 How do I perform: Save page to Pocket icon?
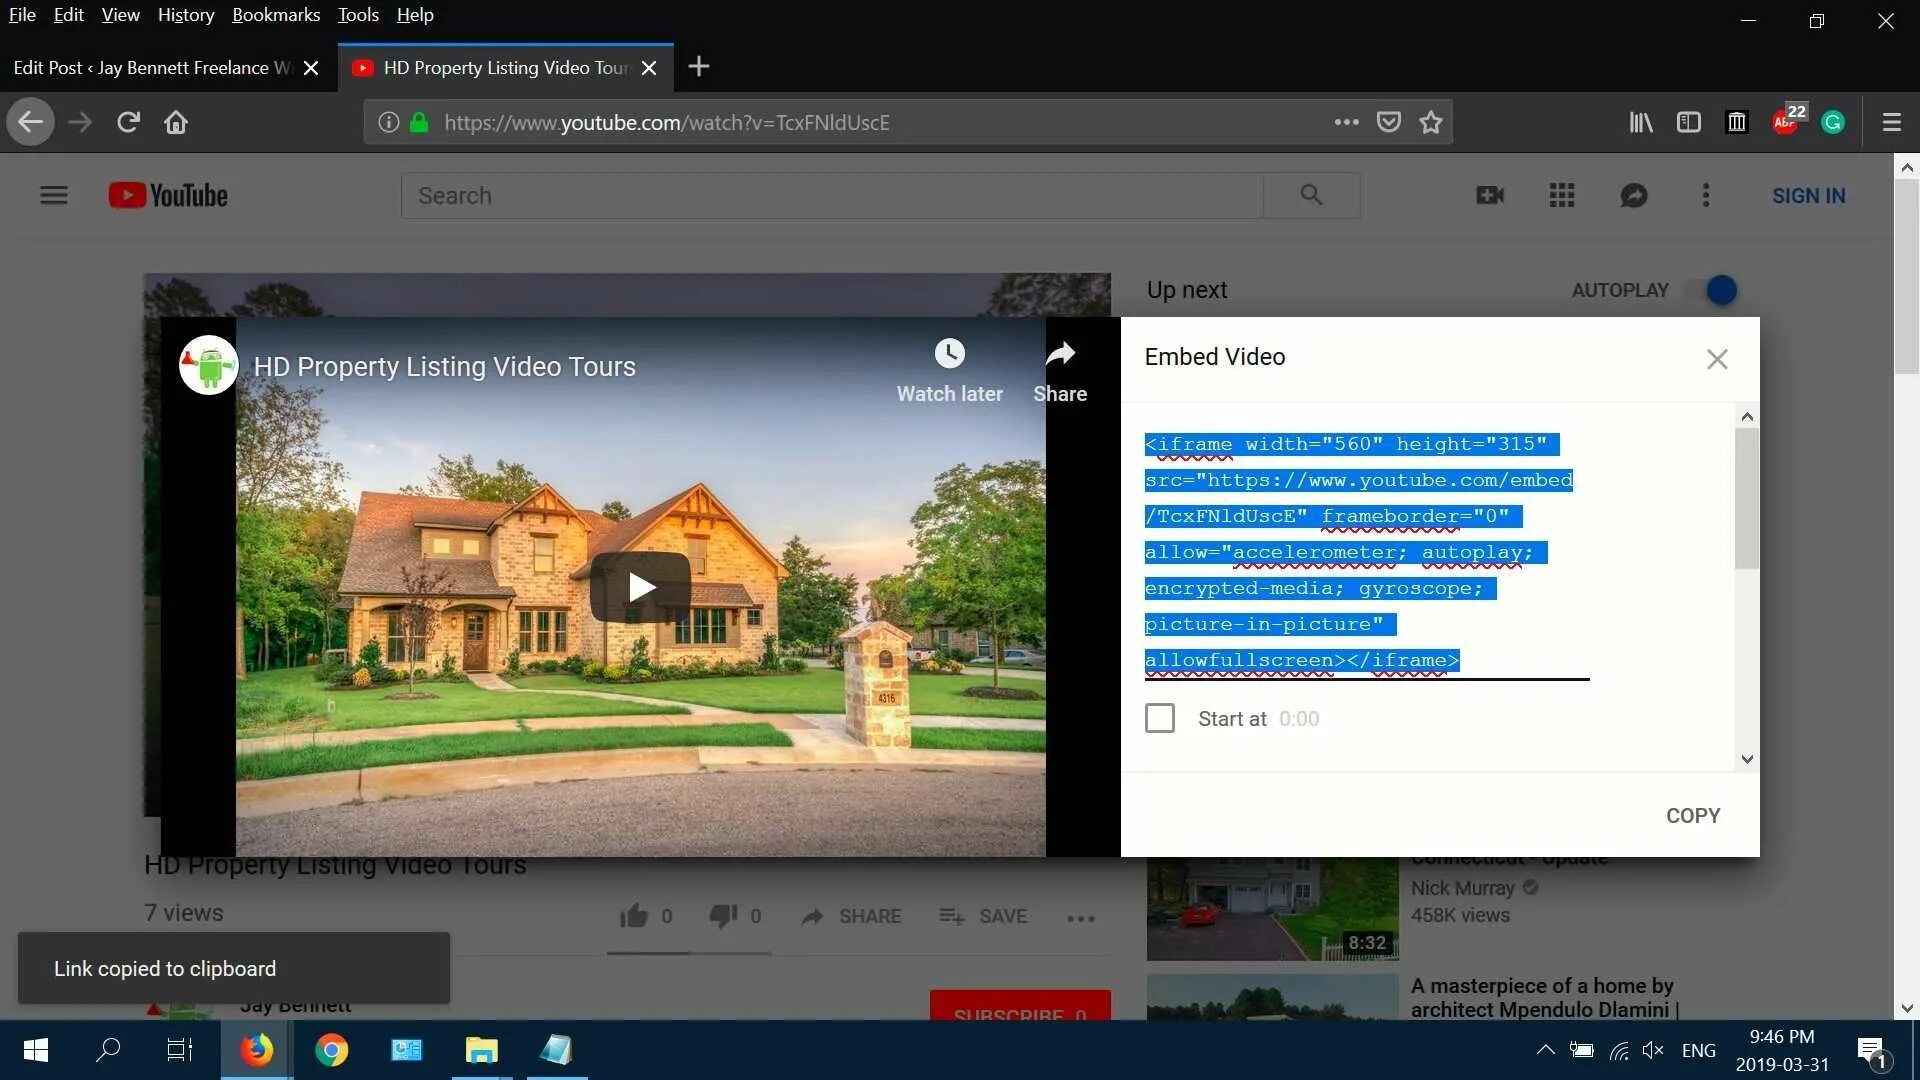pos(1388,122)
